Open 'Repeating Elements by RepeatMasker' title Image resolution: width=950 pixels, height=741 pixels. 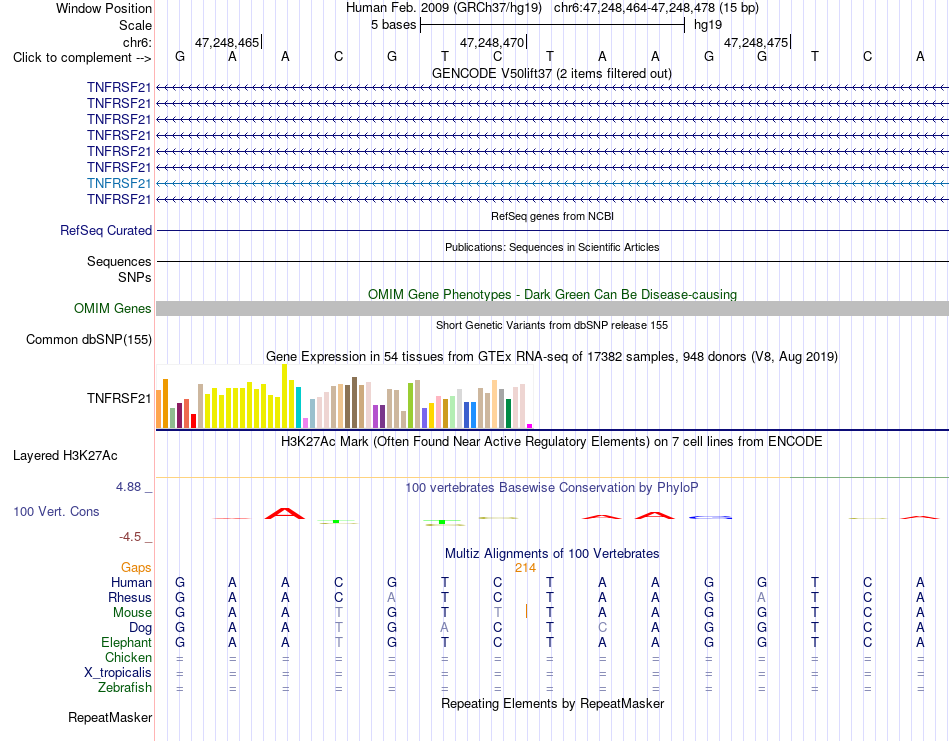552,703
